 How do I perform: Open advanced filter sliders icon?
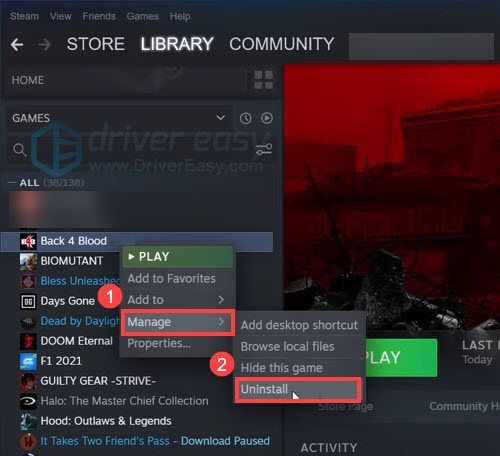[264, 149]
